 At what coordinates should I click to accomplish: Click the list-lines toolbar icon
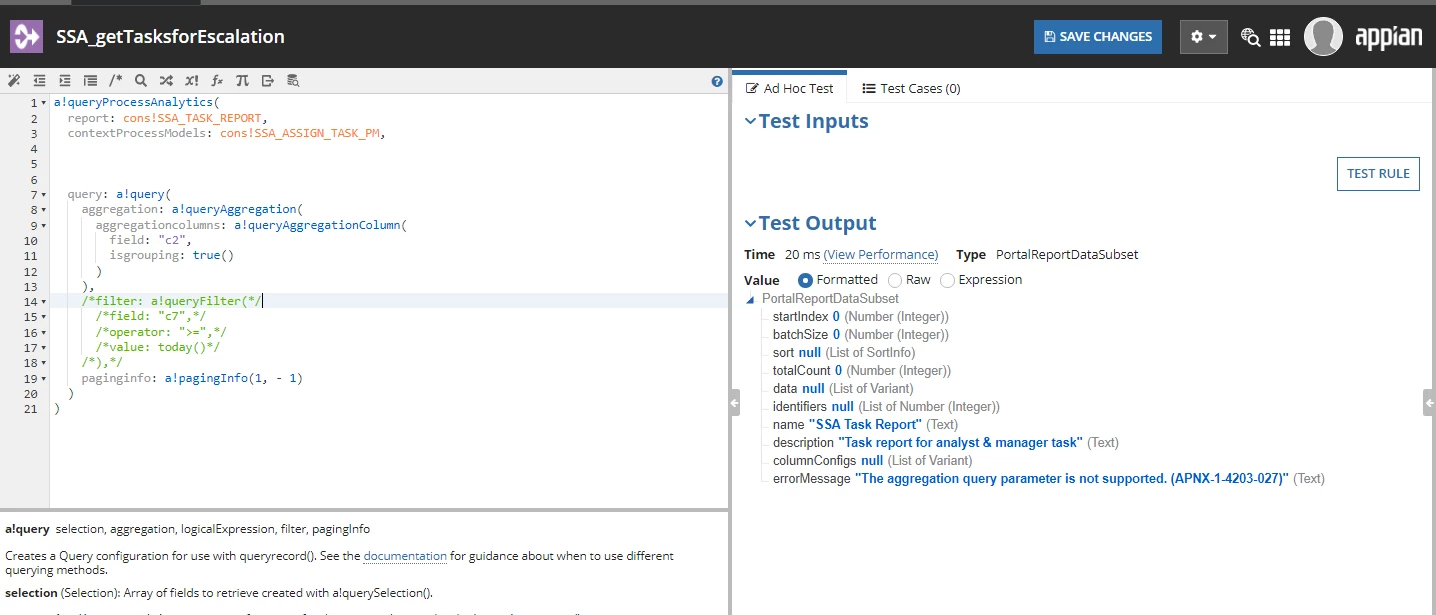[90, 81]
